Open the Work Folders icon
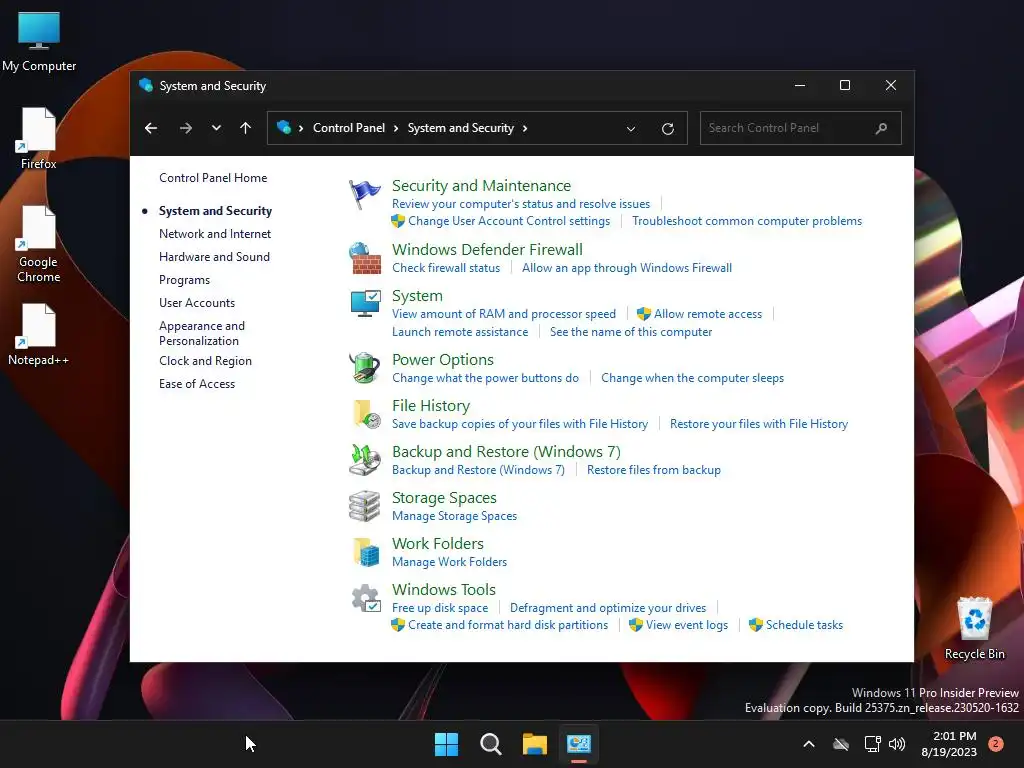Viewport: 1024px width, 768px height. pyautogui.click(x=366, y=552)
